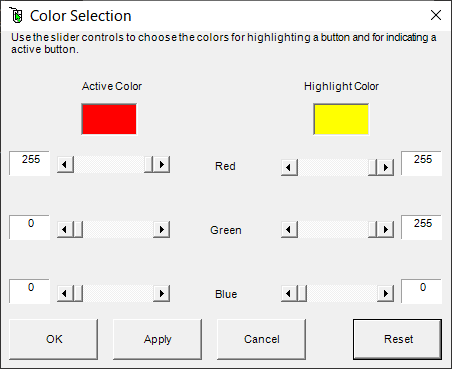Viewport: 452px width, 369px height.
Task: Reset colors to defaults
Action: pyautogui.click(x=398, y=339)
